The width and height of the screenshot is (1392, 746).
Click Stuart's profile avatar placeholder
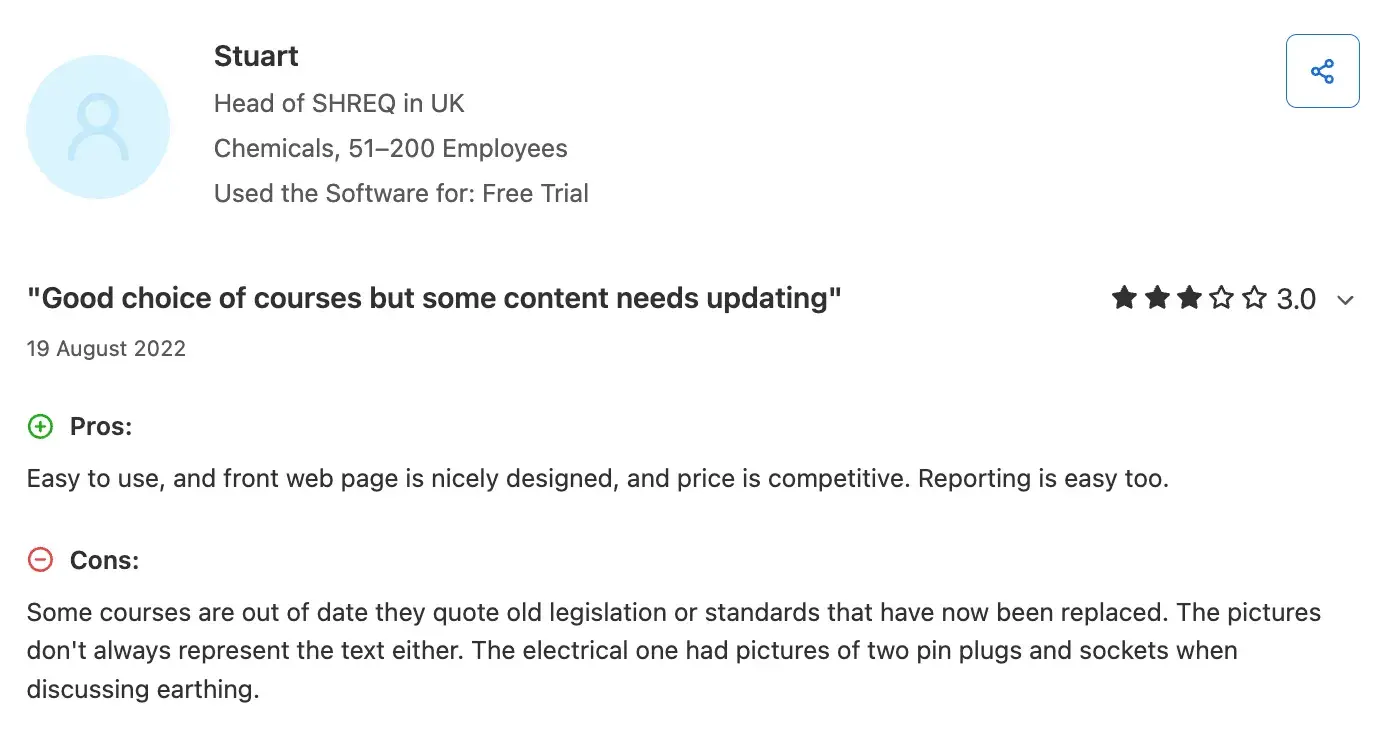(98, 127)
